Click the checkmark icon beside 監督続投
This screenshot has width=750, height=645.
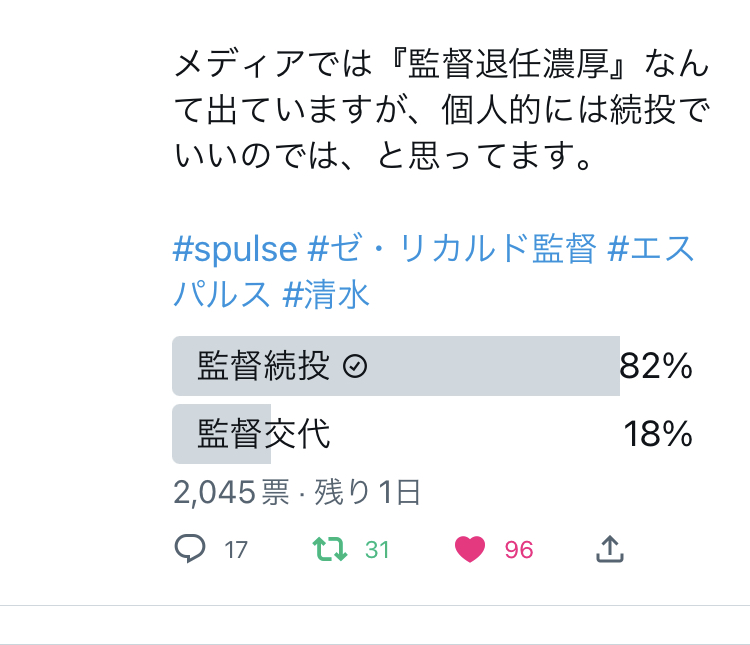355,367
